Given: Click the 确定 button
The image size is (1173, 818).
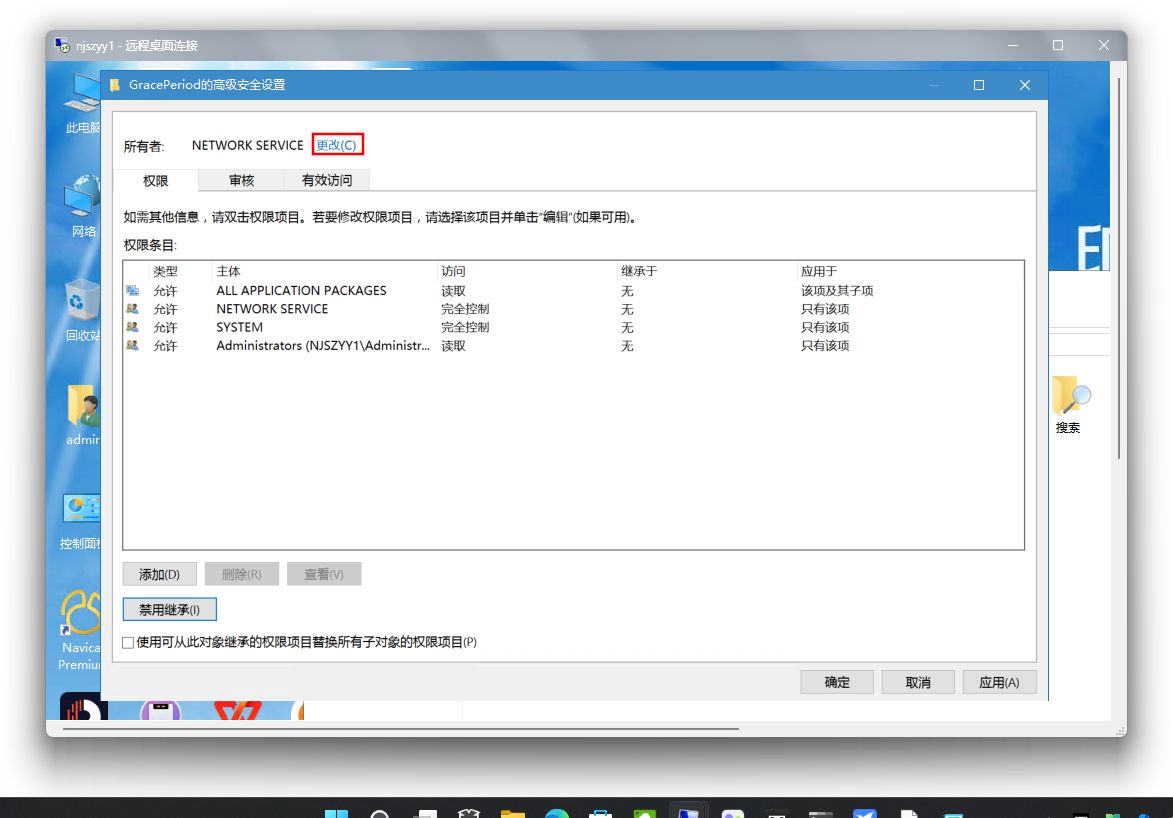Looking at the screenshot, I should pyautogui.click(x=837, y=682).
